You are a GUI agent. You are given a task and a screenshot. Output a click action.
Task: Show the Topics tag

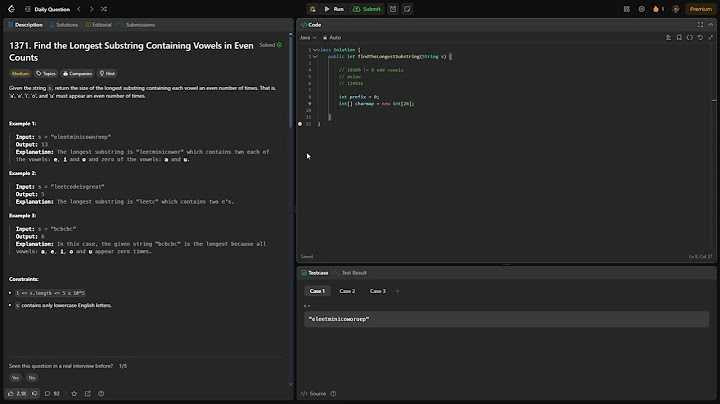(45, 73)
